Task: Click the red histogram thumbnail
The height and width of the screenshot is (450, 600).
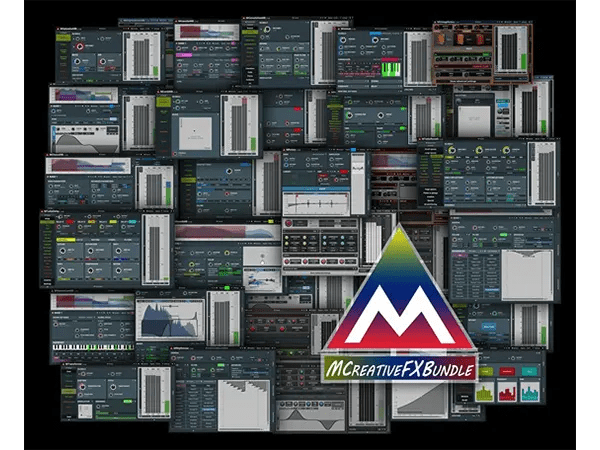Action: pyautogui.click(x=507, y=391)
